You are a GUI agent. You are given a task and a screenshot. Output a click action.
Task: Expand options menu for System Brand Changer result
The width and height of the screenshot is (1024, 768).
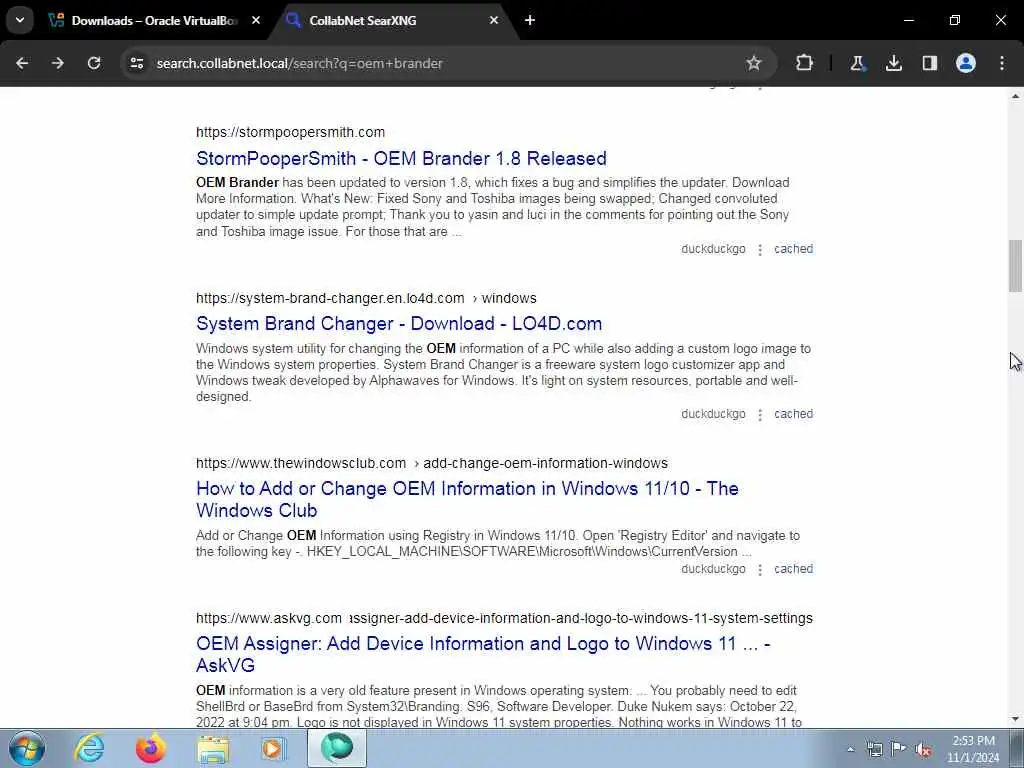[760, 415]
